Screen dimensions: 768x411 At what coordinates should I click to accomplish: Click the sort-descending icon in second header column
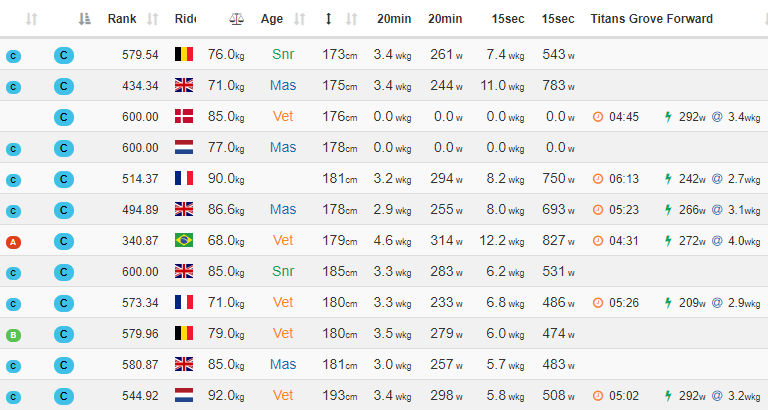click(x=84, y=19)
